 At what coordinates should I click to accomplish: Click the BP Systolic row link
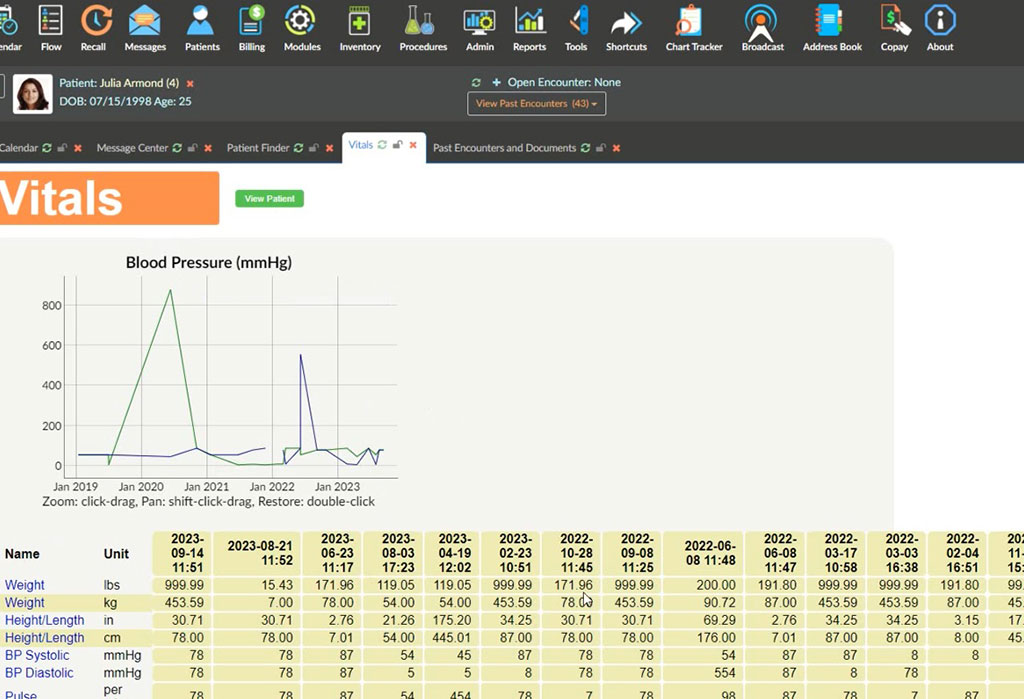pyautogui.click(x=37, y=656)
